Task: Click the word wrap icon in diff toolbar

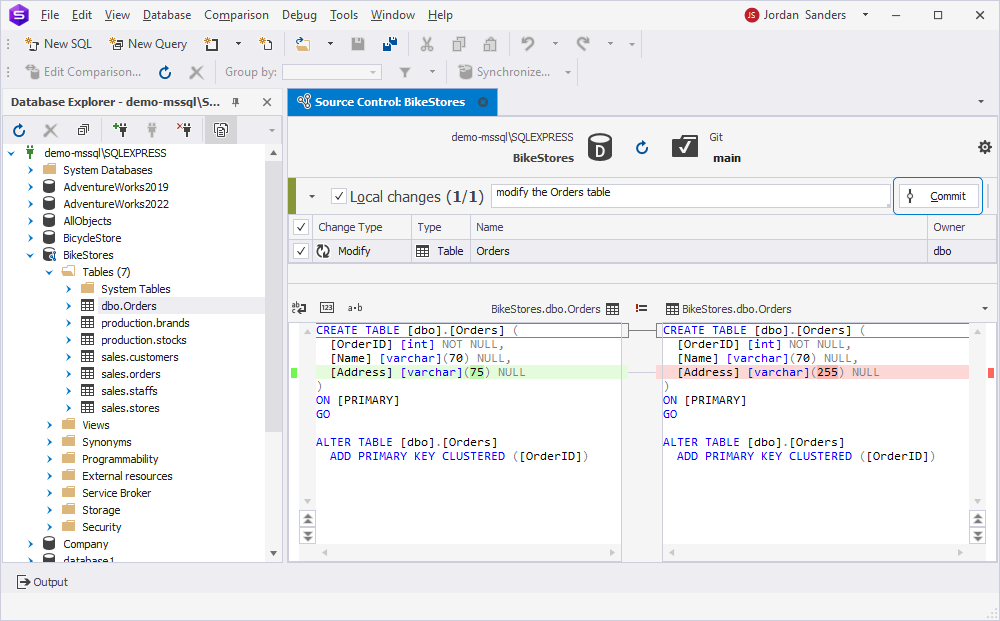Action: [298, 308]
